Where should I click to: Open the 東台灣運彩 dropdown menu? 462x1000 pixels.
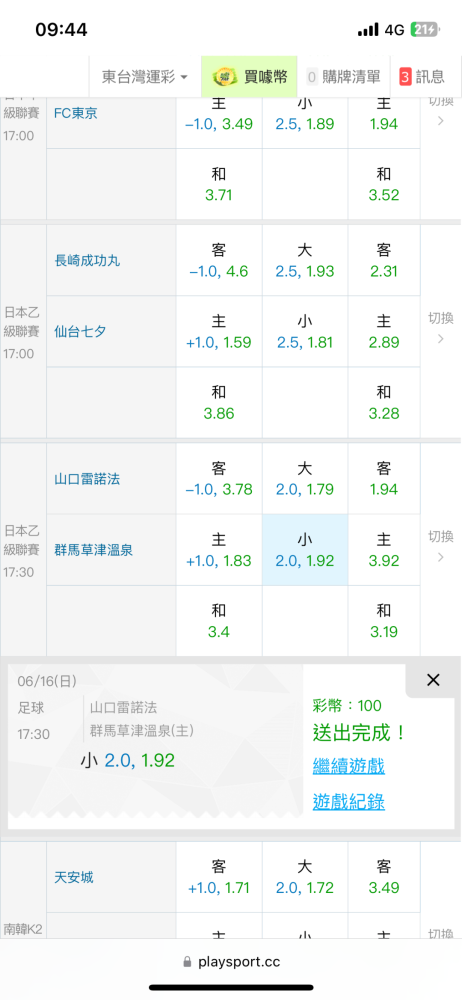coord(145,77)
